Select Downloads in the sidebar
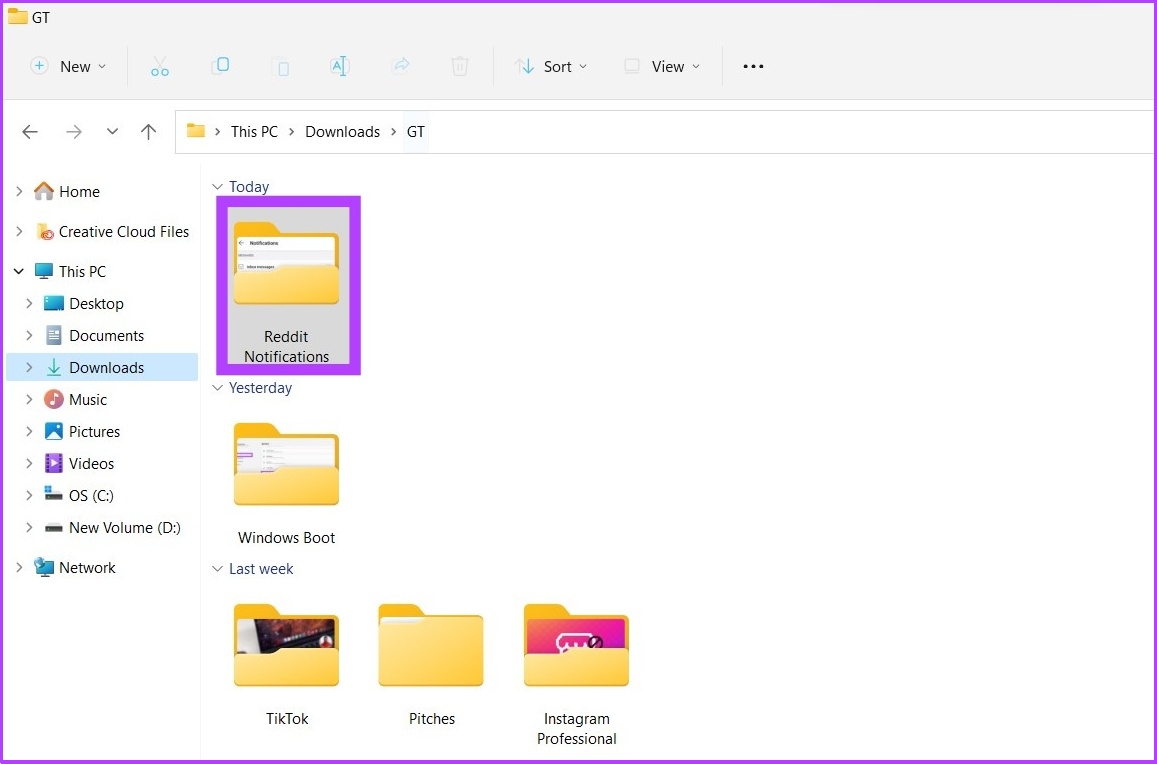 pyautogui.click(x=102, y=367)
